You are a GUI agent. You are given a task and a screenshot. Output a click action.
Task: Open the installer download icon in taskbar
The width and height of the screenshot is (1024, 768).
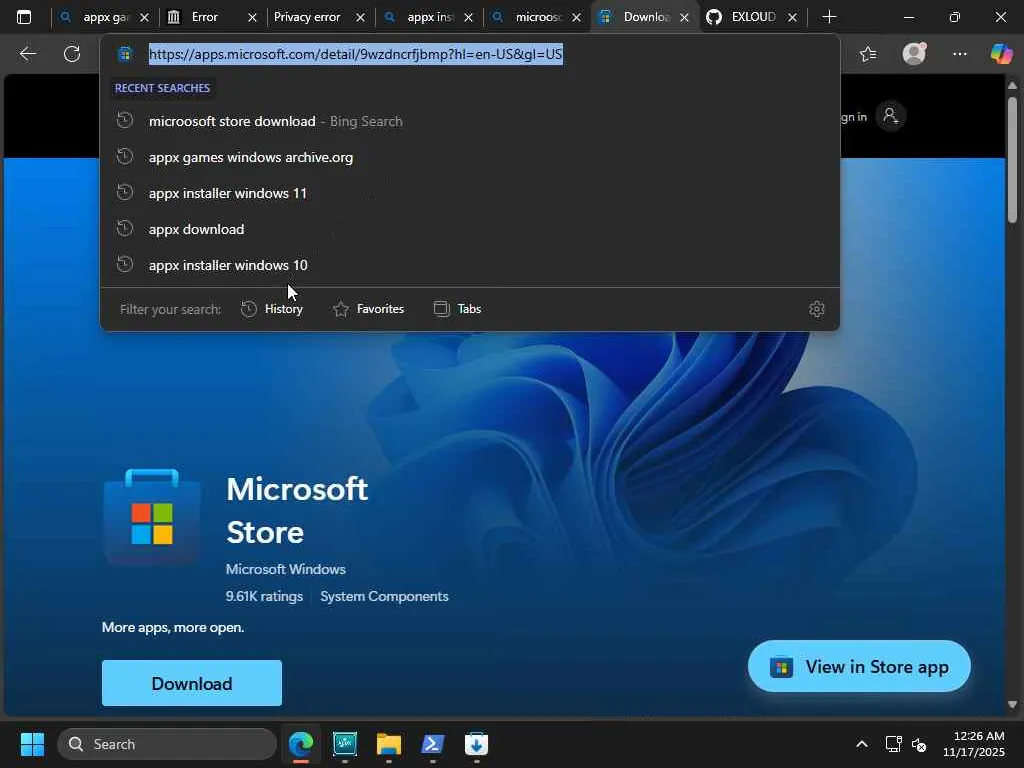476,744
